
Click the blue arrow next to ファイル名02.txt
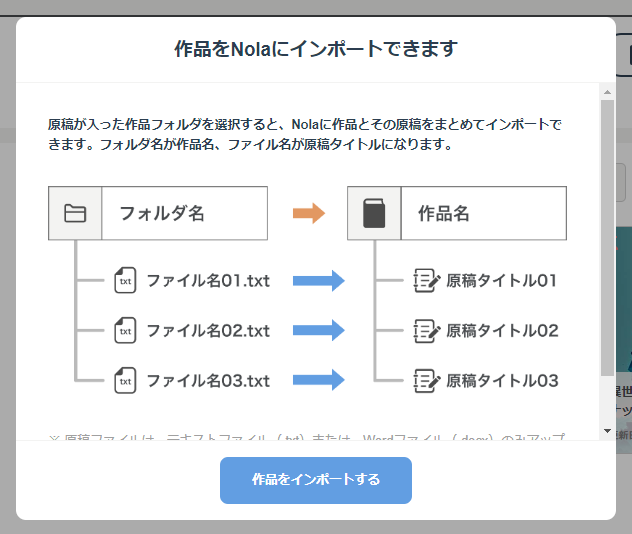click(318, 331)
